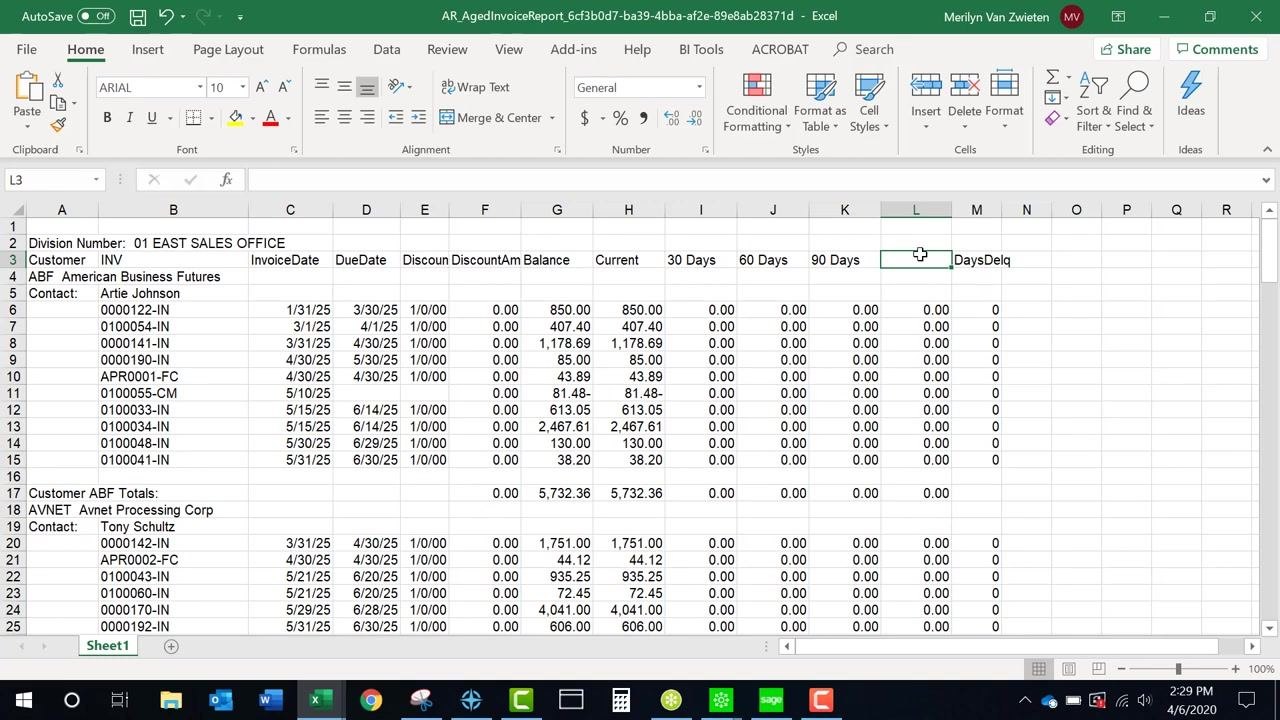Apply Comma Style icon

pos(643,118)
